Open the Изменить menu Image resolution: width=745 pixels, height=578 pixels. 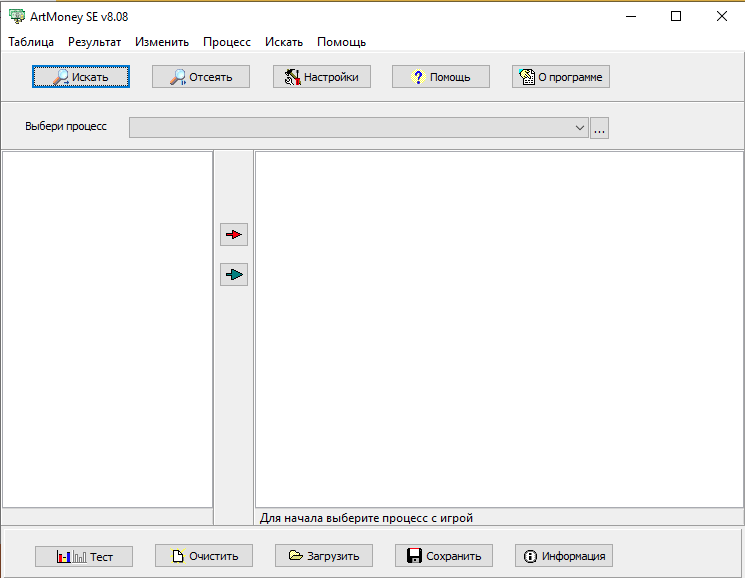pyautogui.click(x=162, y=42)
